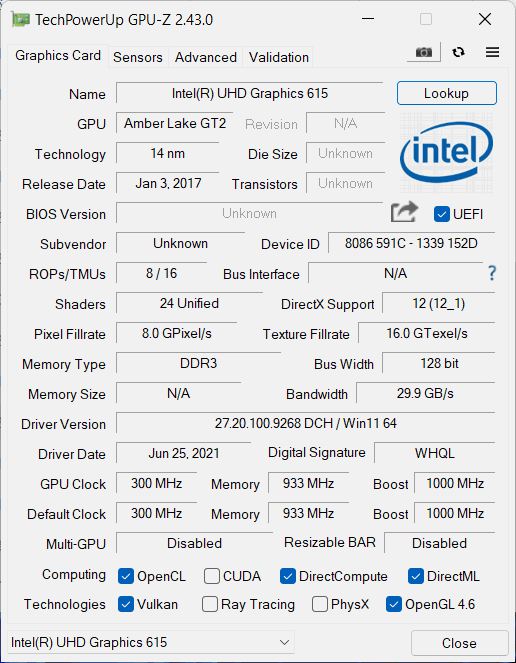This screenshot has height=663, width=516.
Task: Click the camera screenshot icon
Action: [423, 52]
